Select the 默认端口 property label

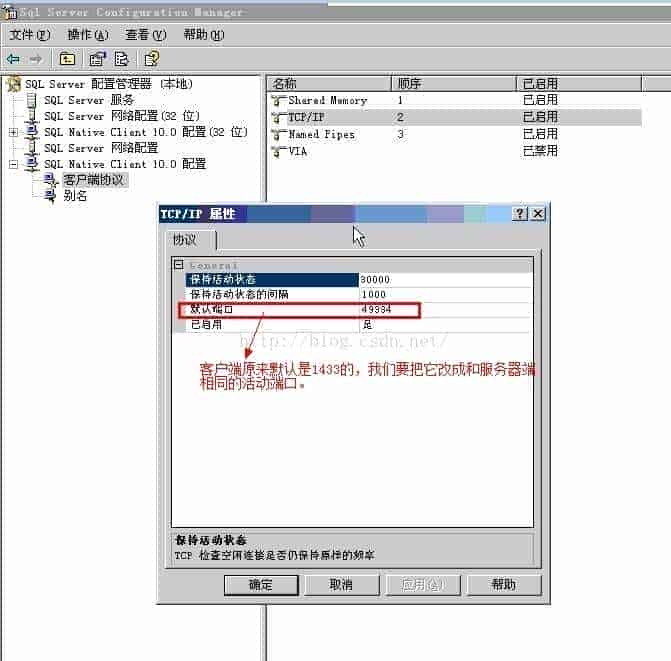pos(211,309)
